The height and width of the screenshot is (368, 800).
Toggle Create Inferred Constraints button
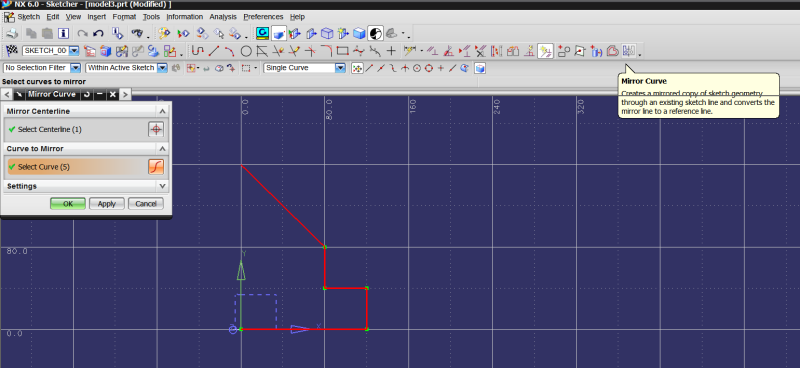tap(545, 51)
